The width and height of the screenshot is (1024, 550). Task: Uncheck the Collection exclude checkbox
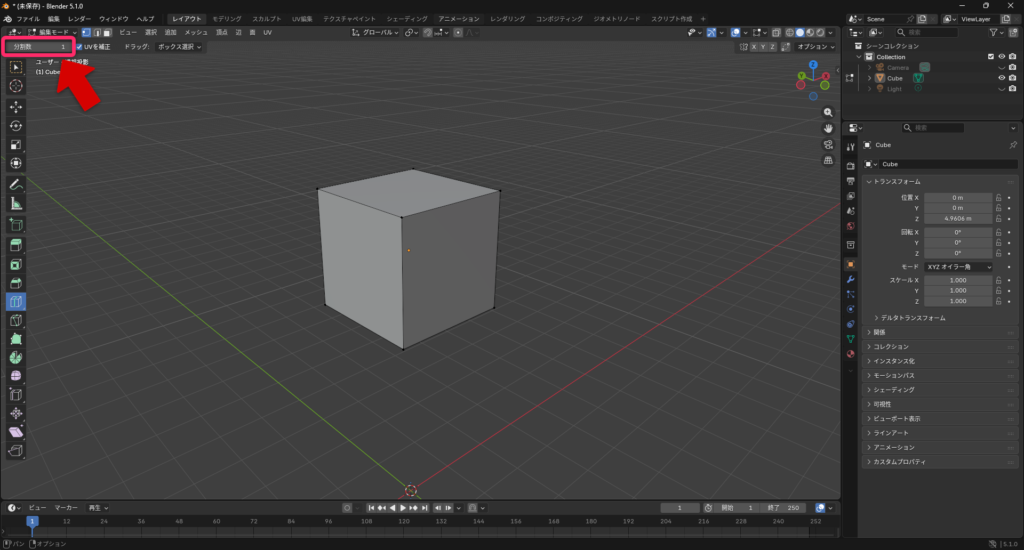click(x=991, y=57)
